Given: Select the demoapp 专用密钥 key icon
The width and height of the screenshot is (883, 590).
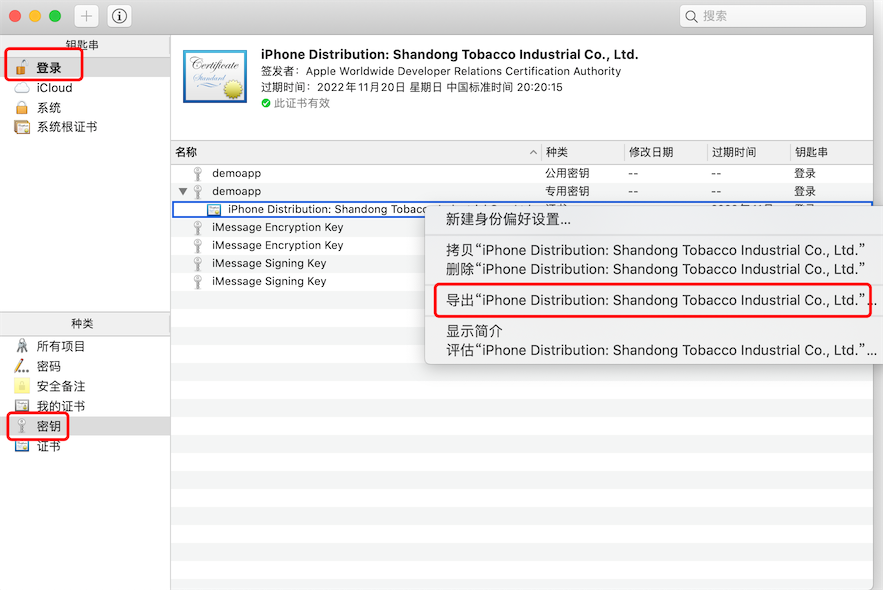Looking at the screenshot, I should click(x=198, y=191).
